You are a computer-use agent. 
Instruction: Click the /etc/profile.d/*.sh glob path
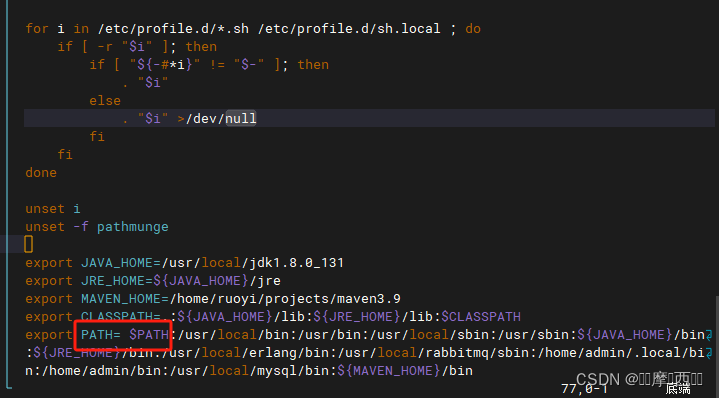click(173, 29)
